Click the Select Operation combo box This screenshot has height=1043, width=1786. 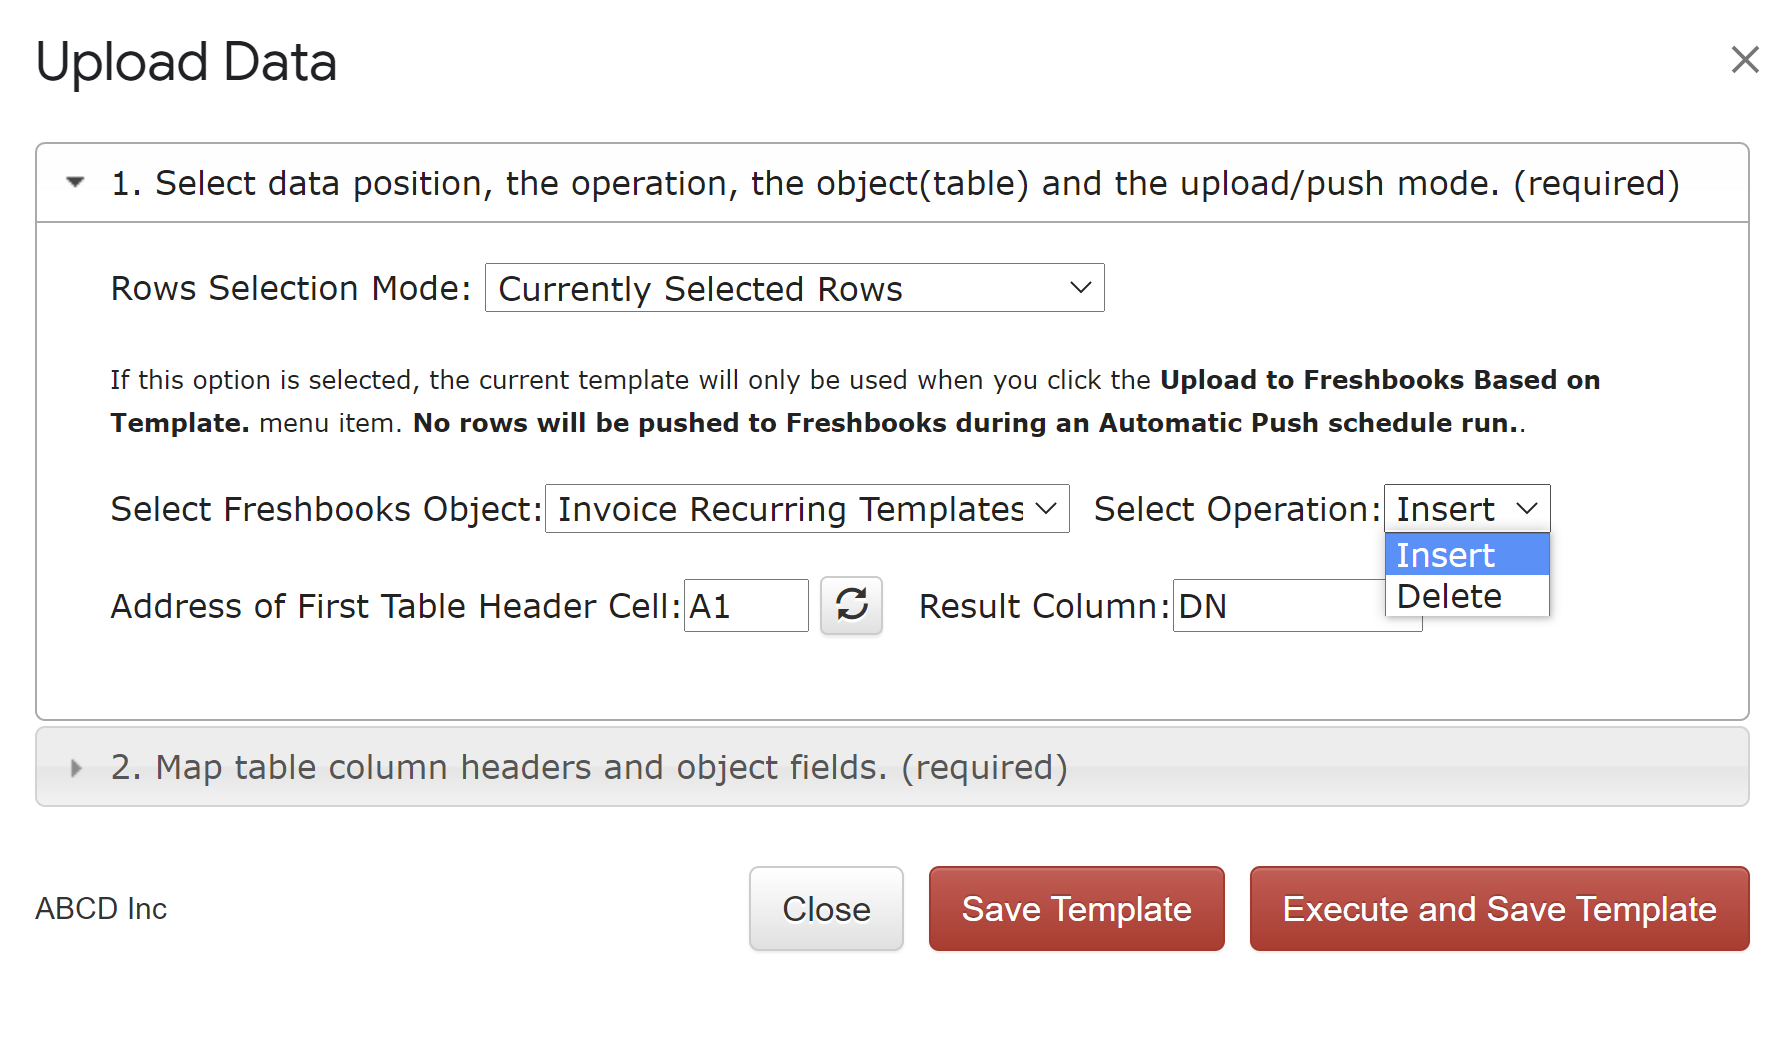[1467, 509]
